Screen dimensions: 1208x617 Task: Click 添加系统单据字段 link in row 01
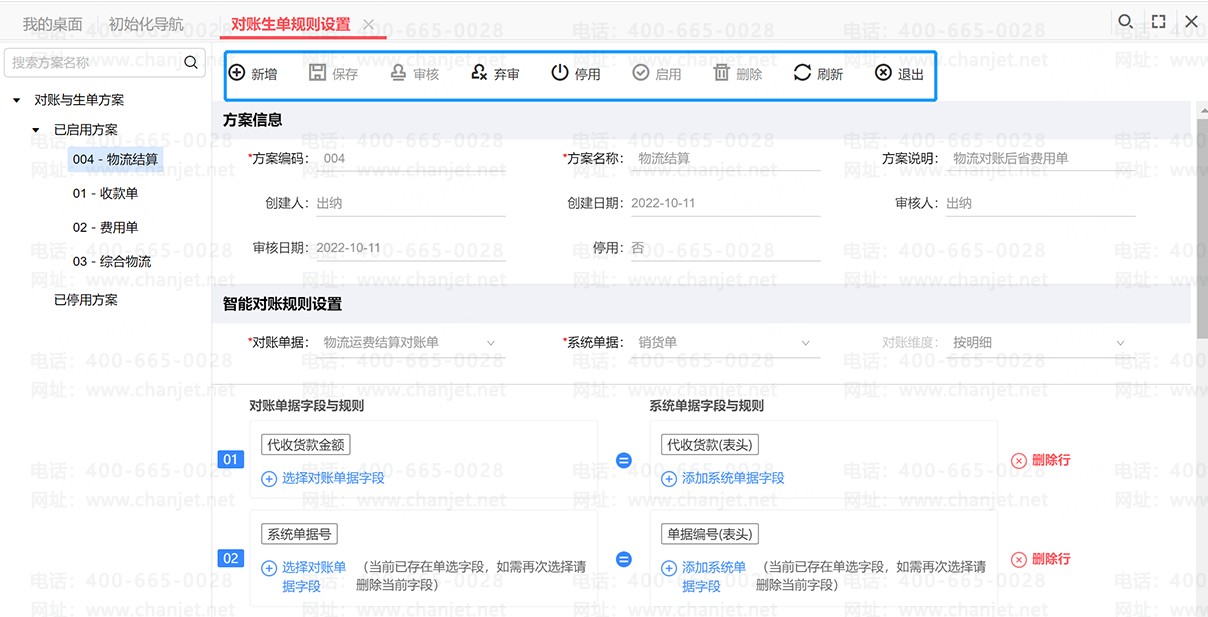(732, 478)
